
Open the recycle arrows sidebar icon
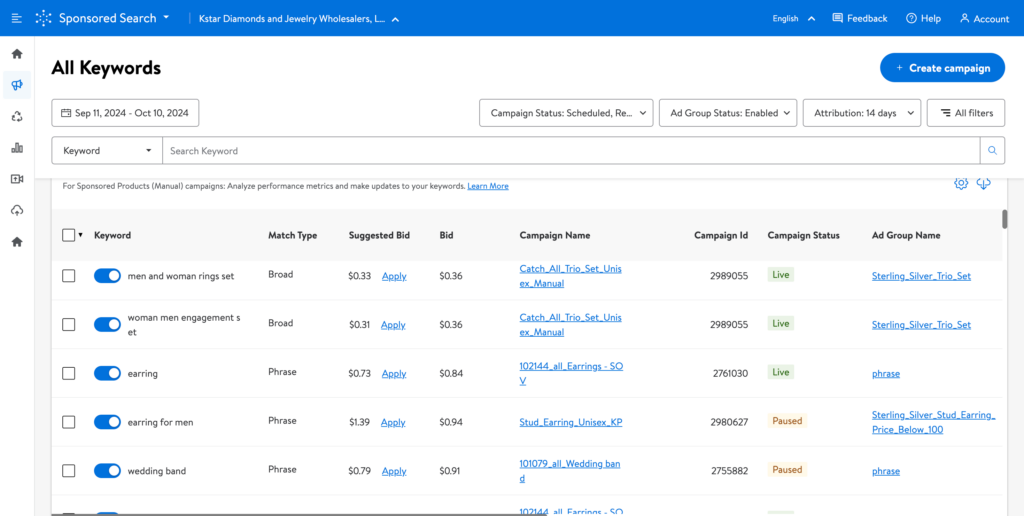tap(17, 116)
